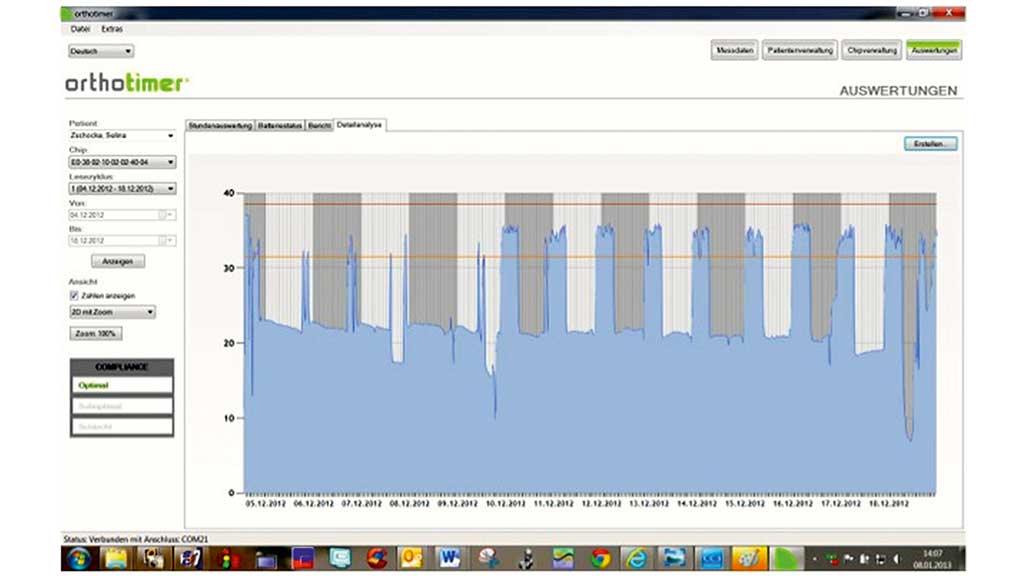The width and height of the screenshot is (1024, 576).
Task: Launch Microsoft Word from the taskbar
Action: point(447,558)
